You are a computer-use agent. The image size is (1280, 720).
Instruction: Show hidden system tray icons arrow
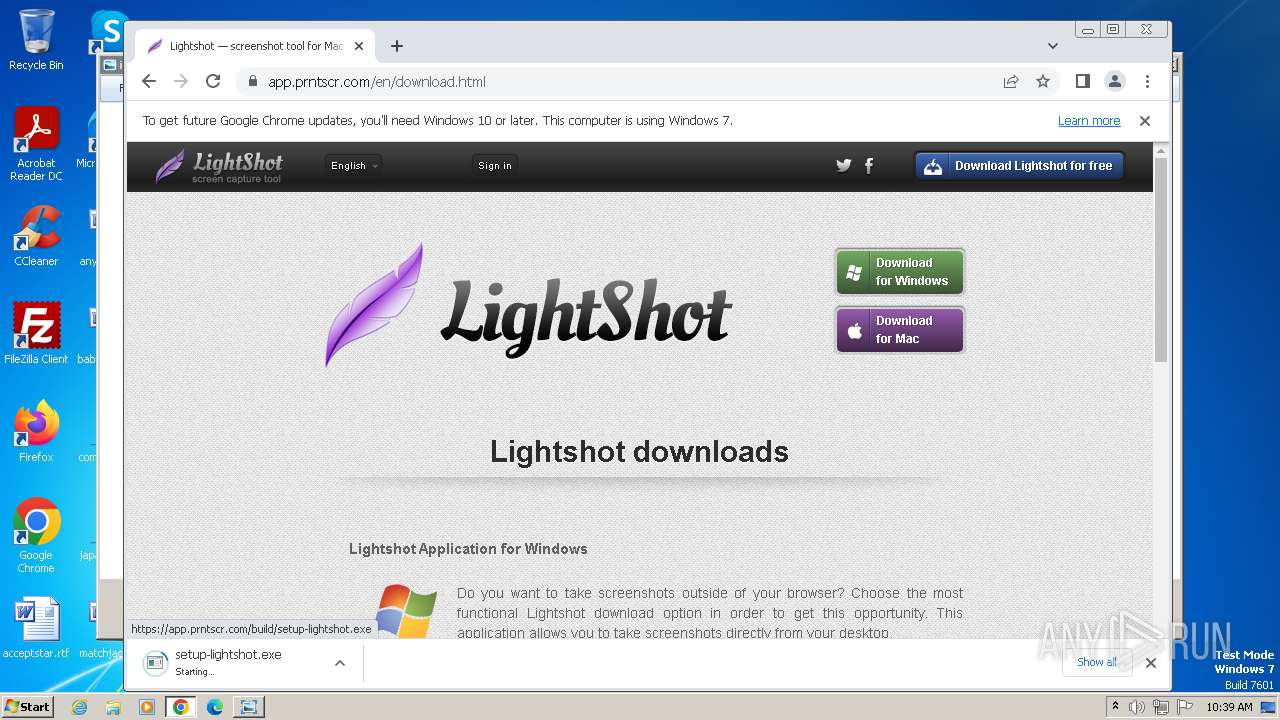pos(1115,707)
